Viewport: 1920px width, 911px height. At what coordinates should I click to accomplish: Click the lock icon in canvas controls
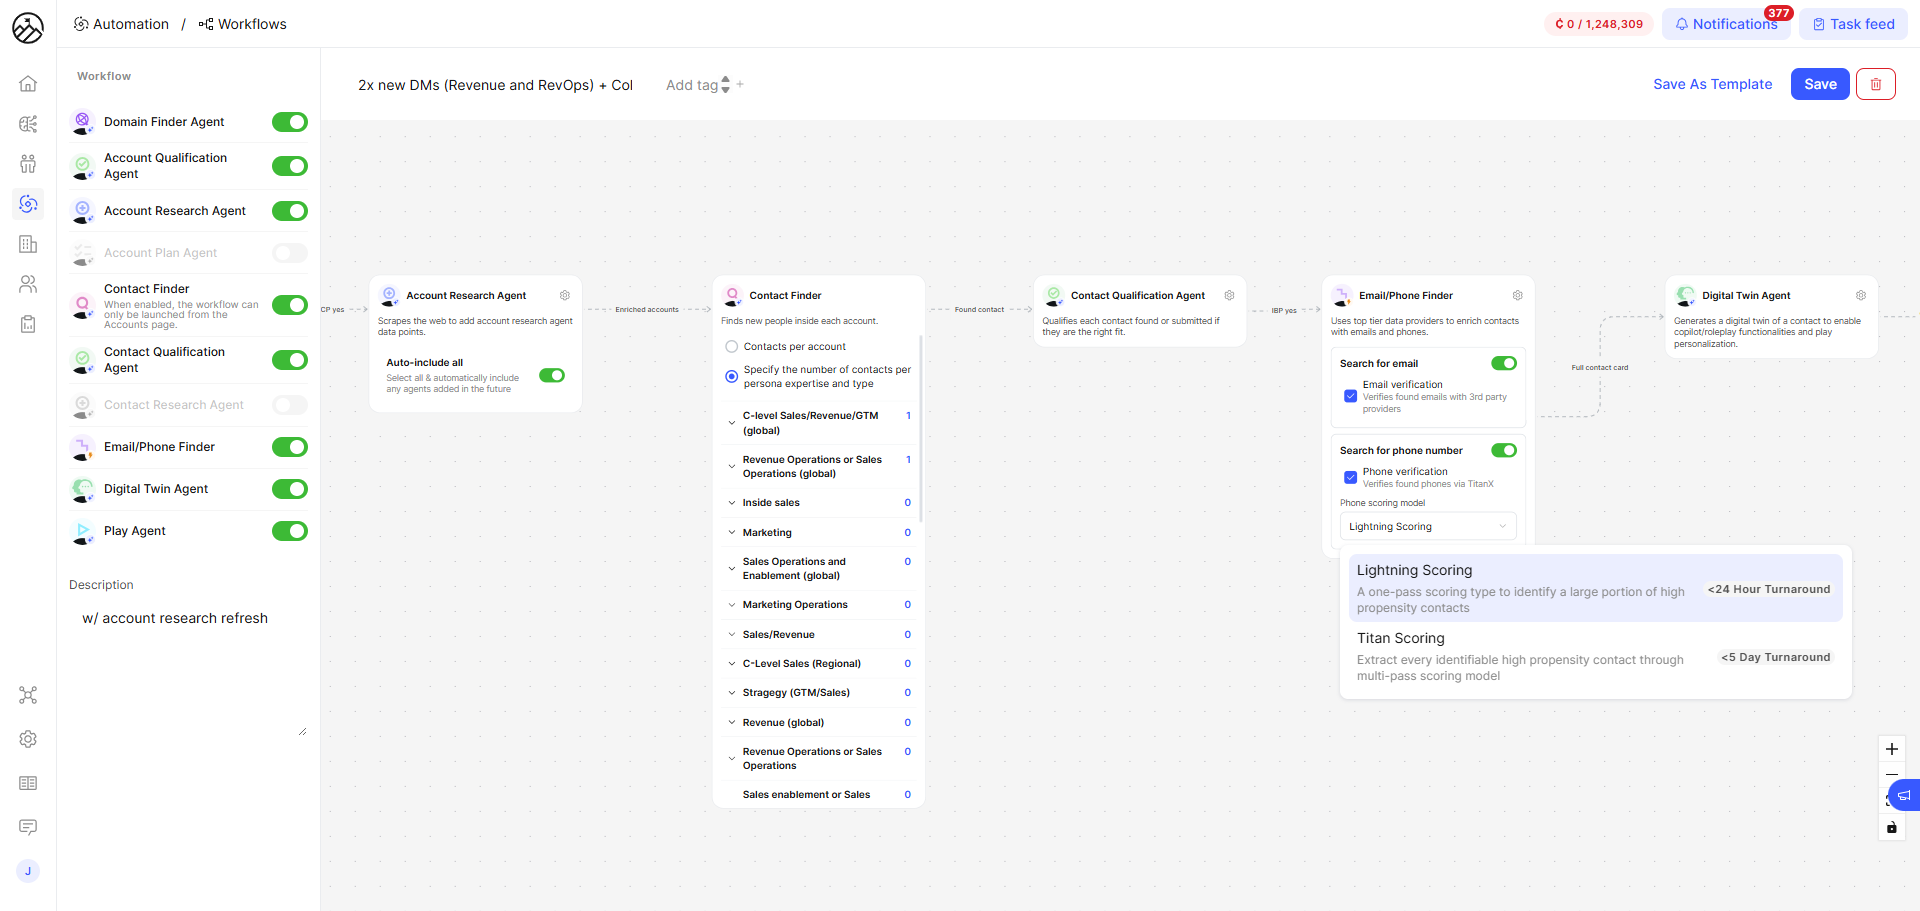[x=1891, y=827]
